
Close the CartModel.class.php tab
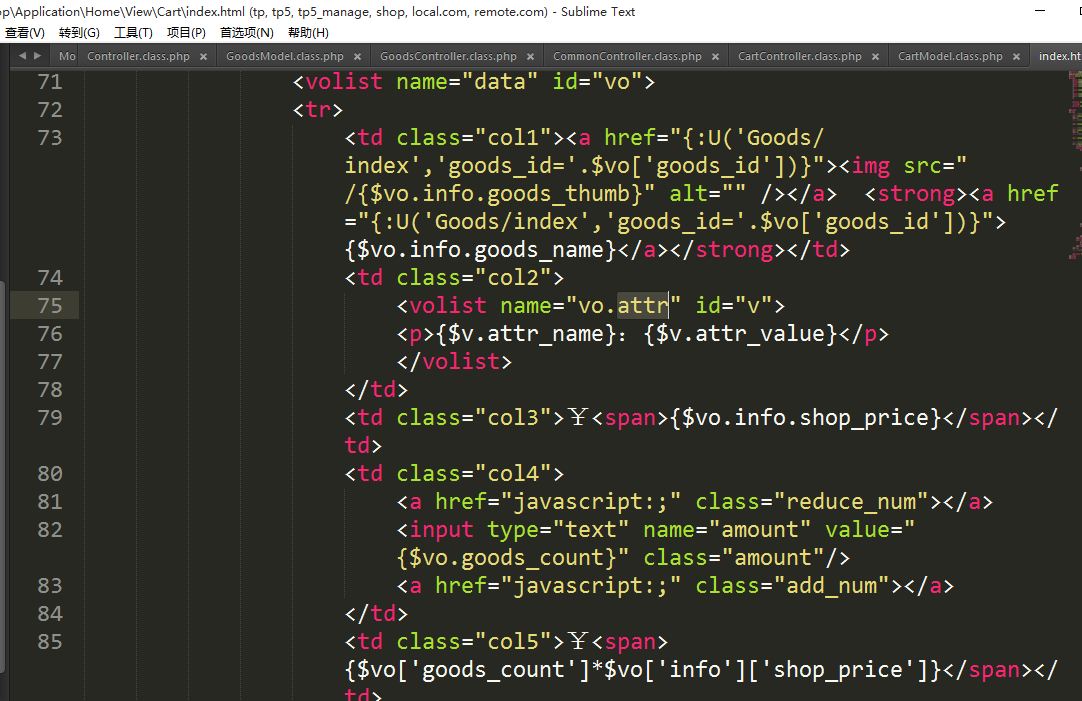click(x=1016, y=57)
